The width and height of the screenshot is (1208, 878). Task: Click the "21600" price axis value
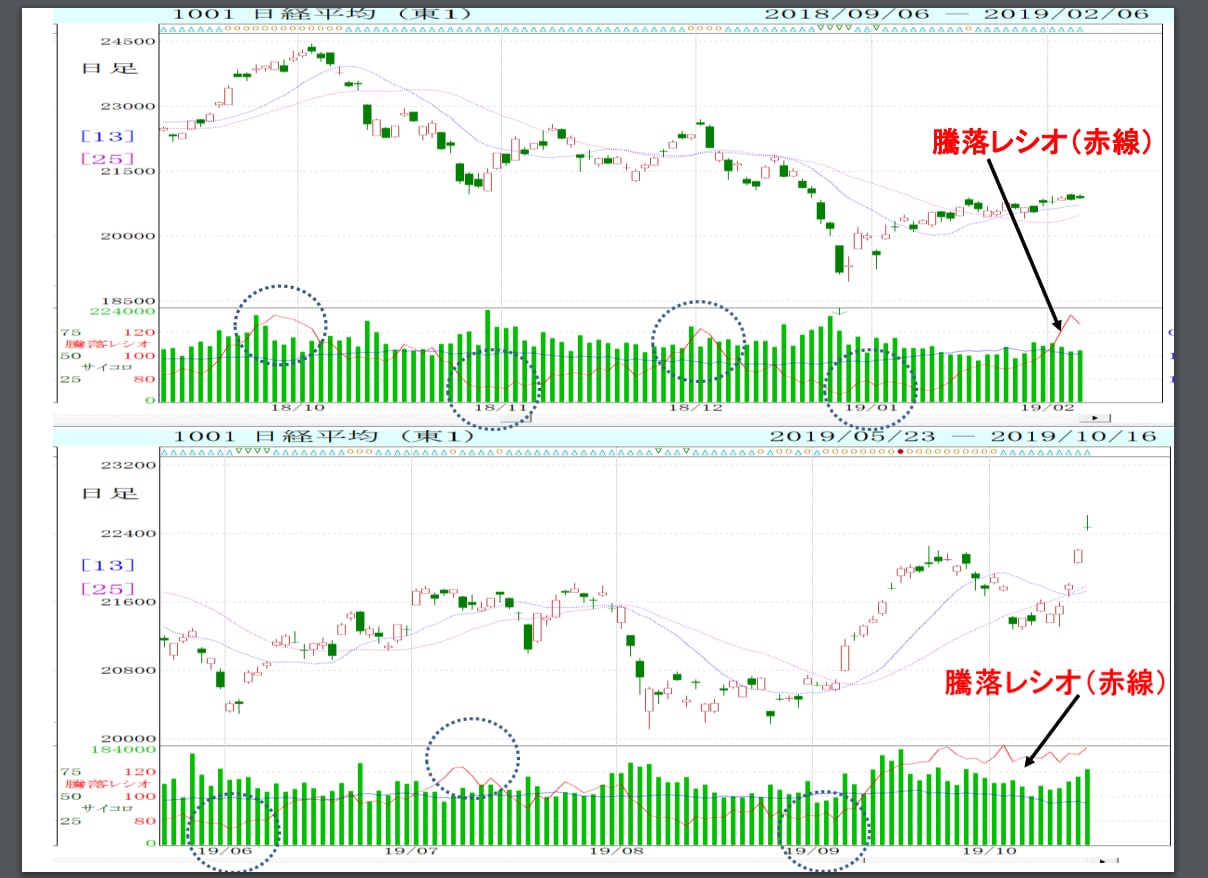coord(129,602)
